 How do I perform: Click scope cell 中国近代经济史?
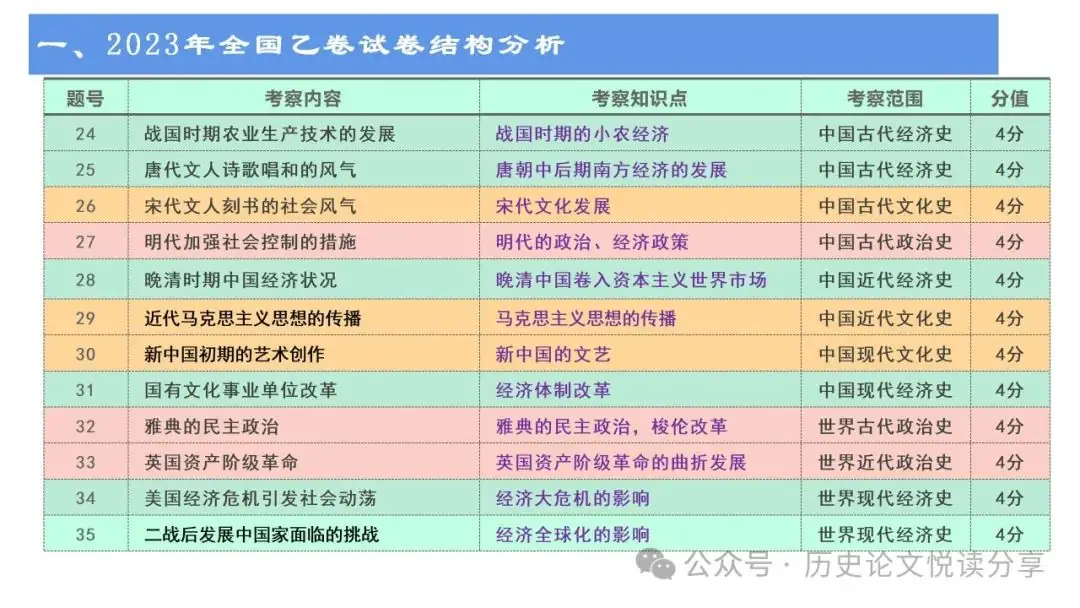(x=885, y=280)
